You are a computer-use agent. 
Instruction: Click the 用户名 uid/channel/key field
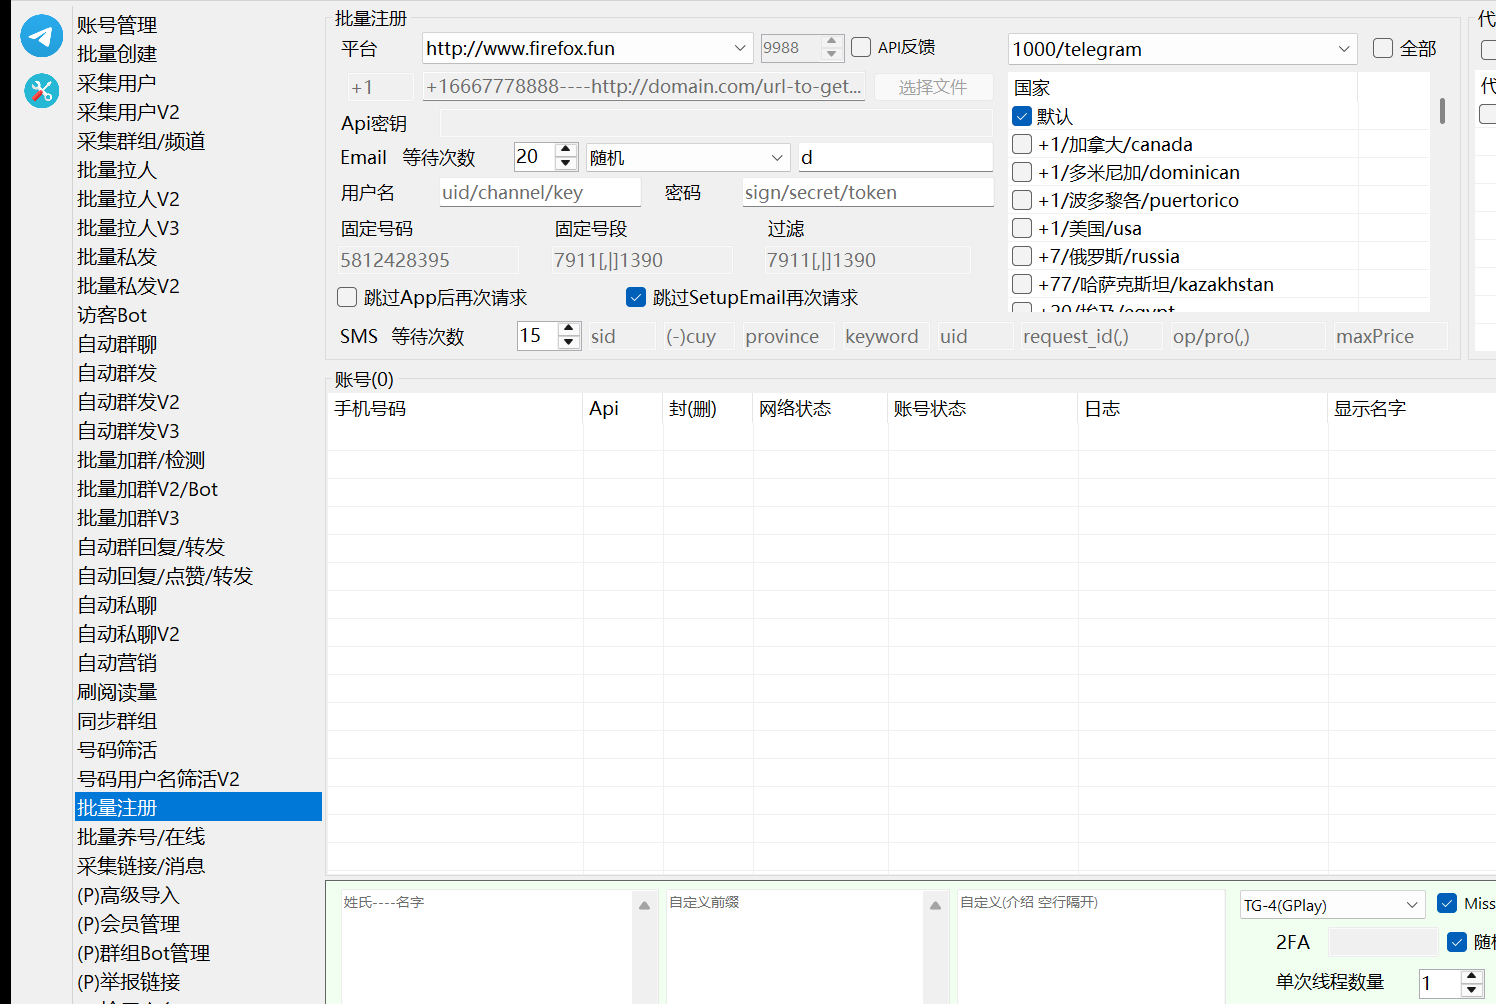pos(540,192)
